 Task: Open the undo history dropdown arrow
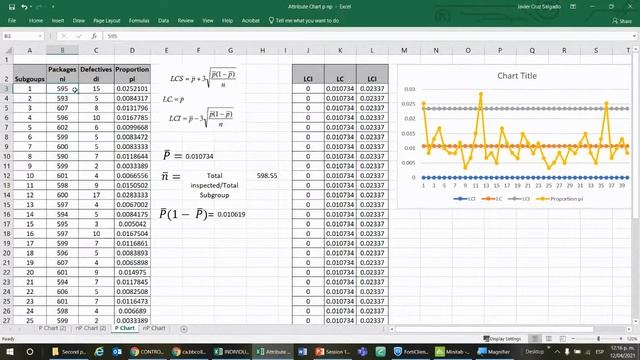pyautogui.click(x=31, y=7)
